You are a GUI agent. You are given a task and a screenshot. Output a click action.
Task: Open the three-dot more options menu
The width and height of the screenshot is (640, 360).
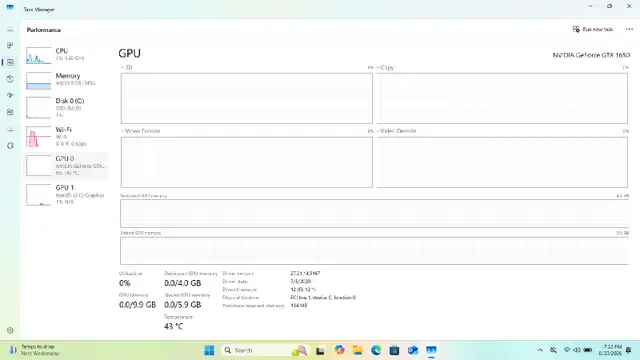click(629, 29)
